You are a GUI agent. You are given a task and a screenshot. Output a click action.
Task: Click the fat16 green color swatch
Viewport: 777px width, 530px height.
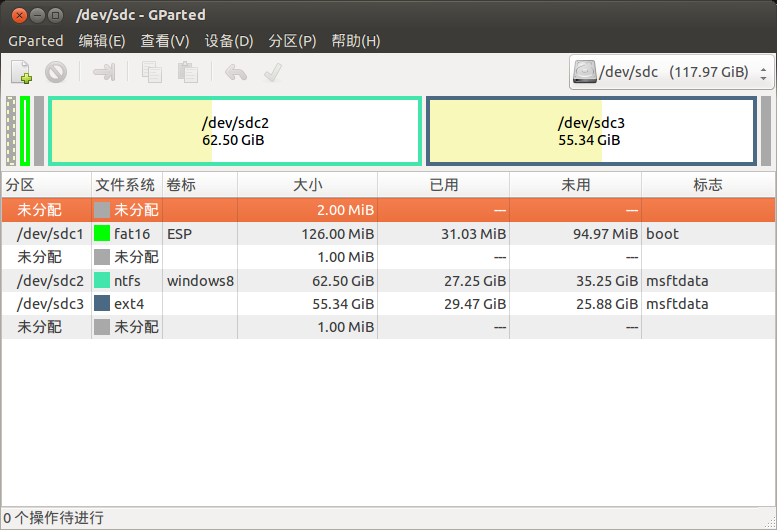coord(102,234)
